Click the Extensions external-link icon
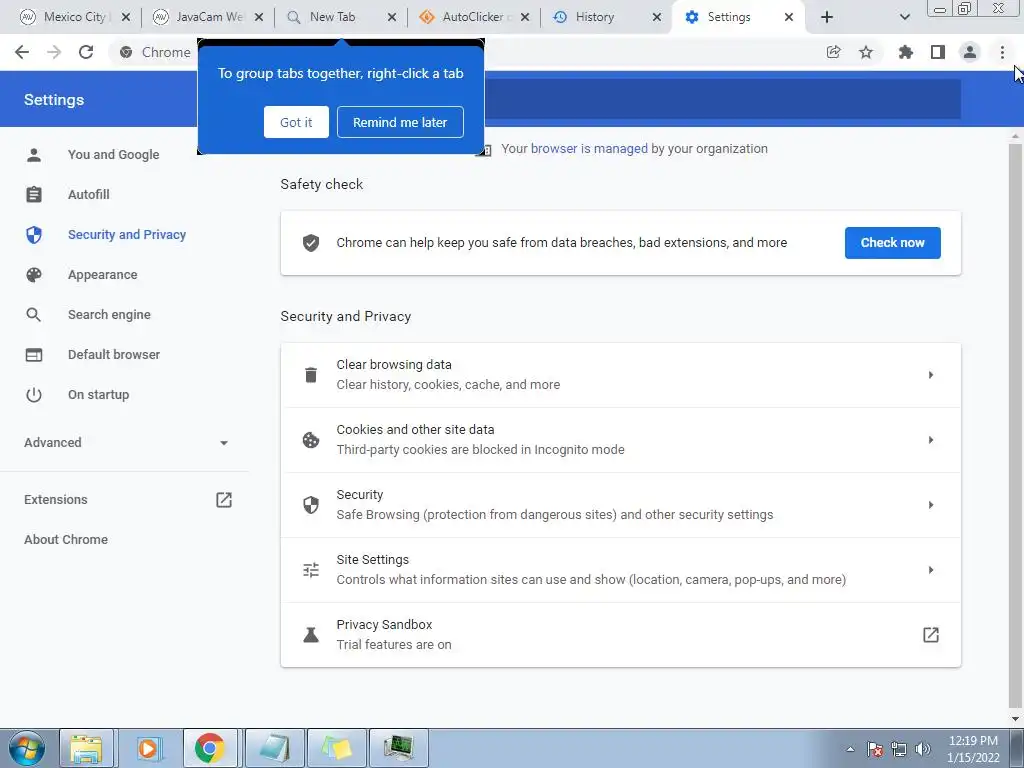 tap(224, 500)
